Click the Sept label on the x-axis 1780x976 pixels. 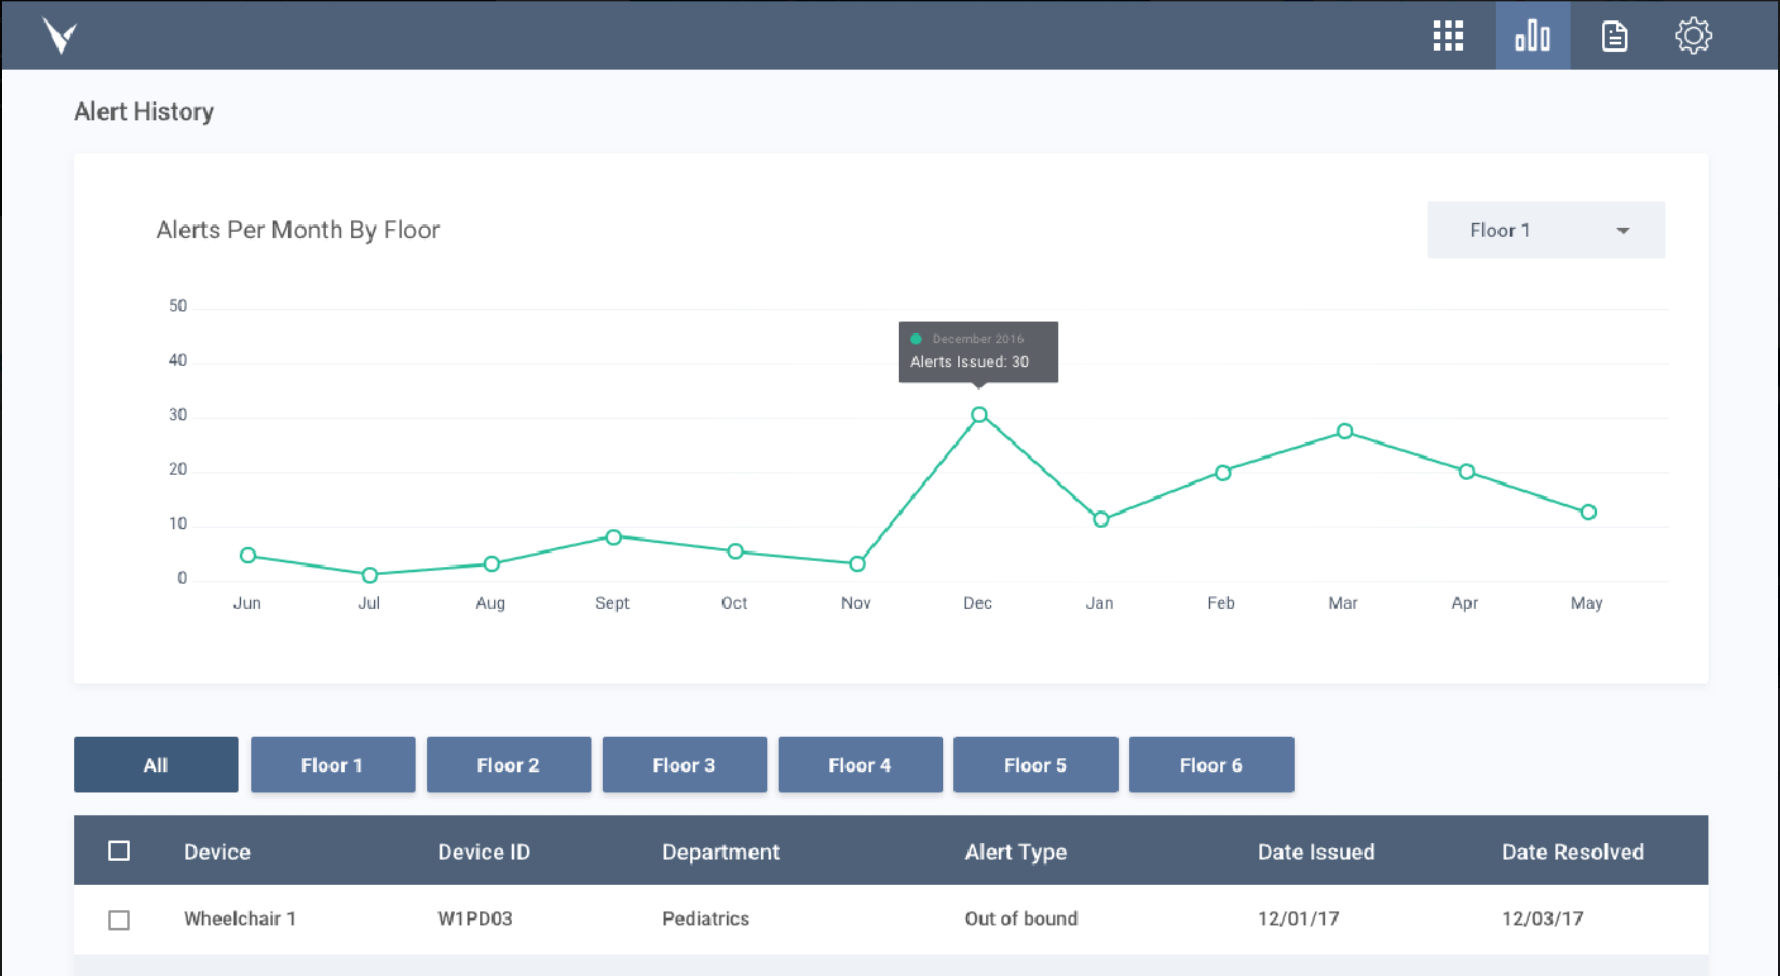click(612, 603)
